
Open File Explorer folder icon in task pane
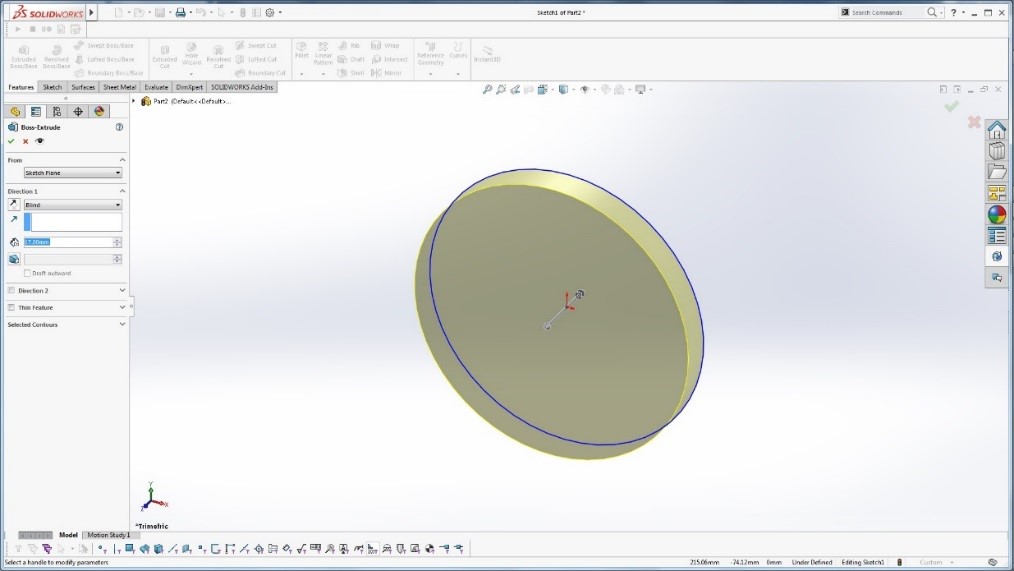click(x=996, y=172)
